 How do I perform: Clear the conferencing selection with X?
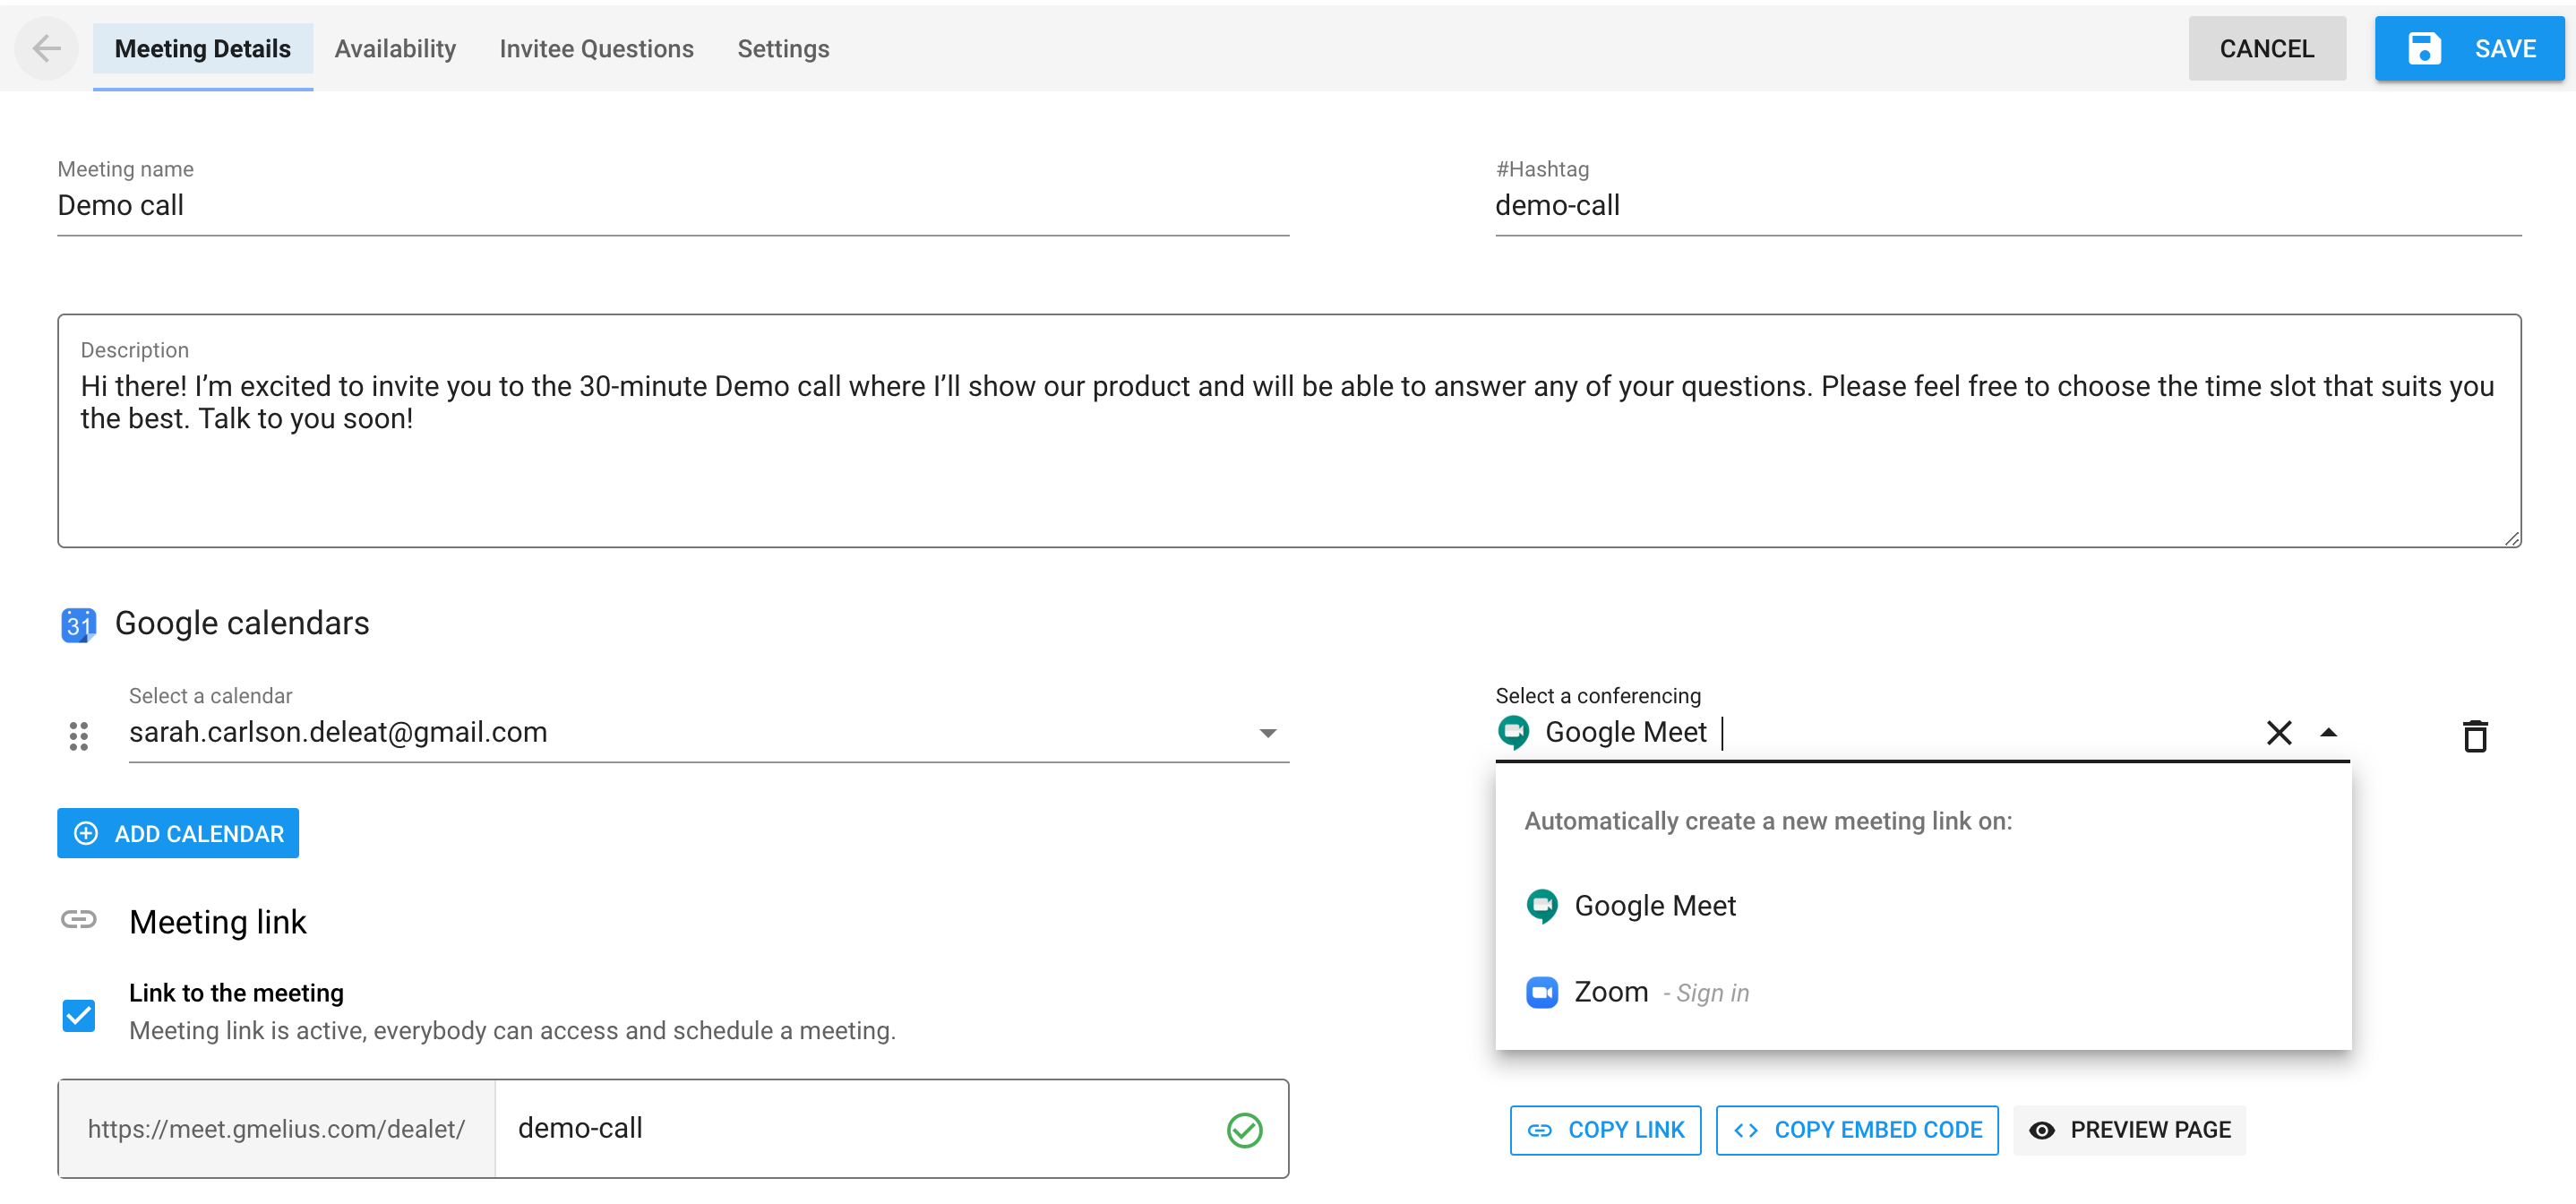coord(2278,733)
